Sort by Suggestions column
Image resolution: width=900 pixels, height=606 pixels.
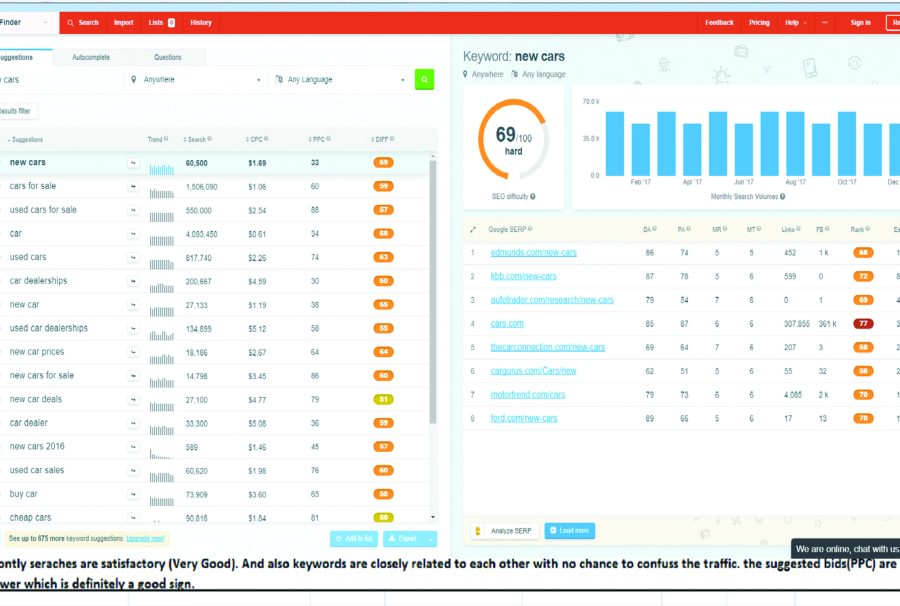point(25,139)
